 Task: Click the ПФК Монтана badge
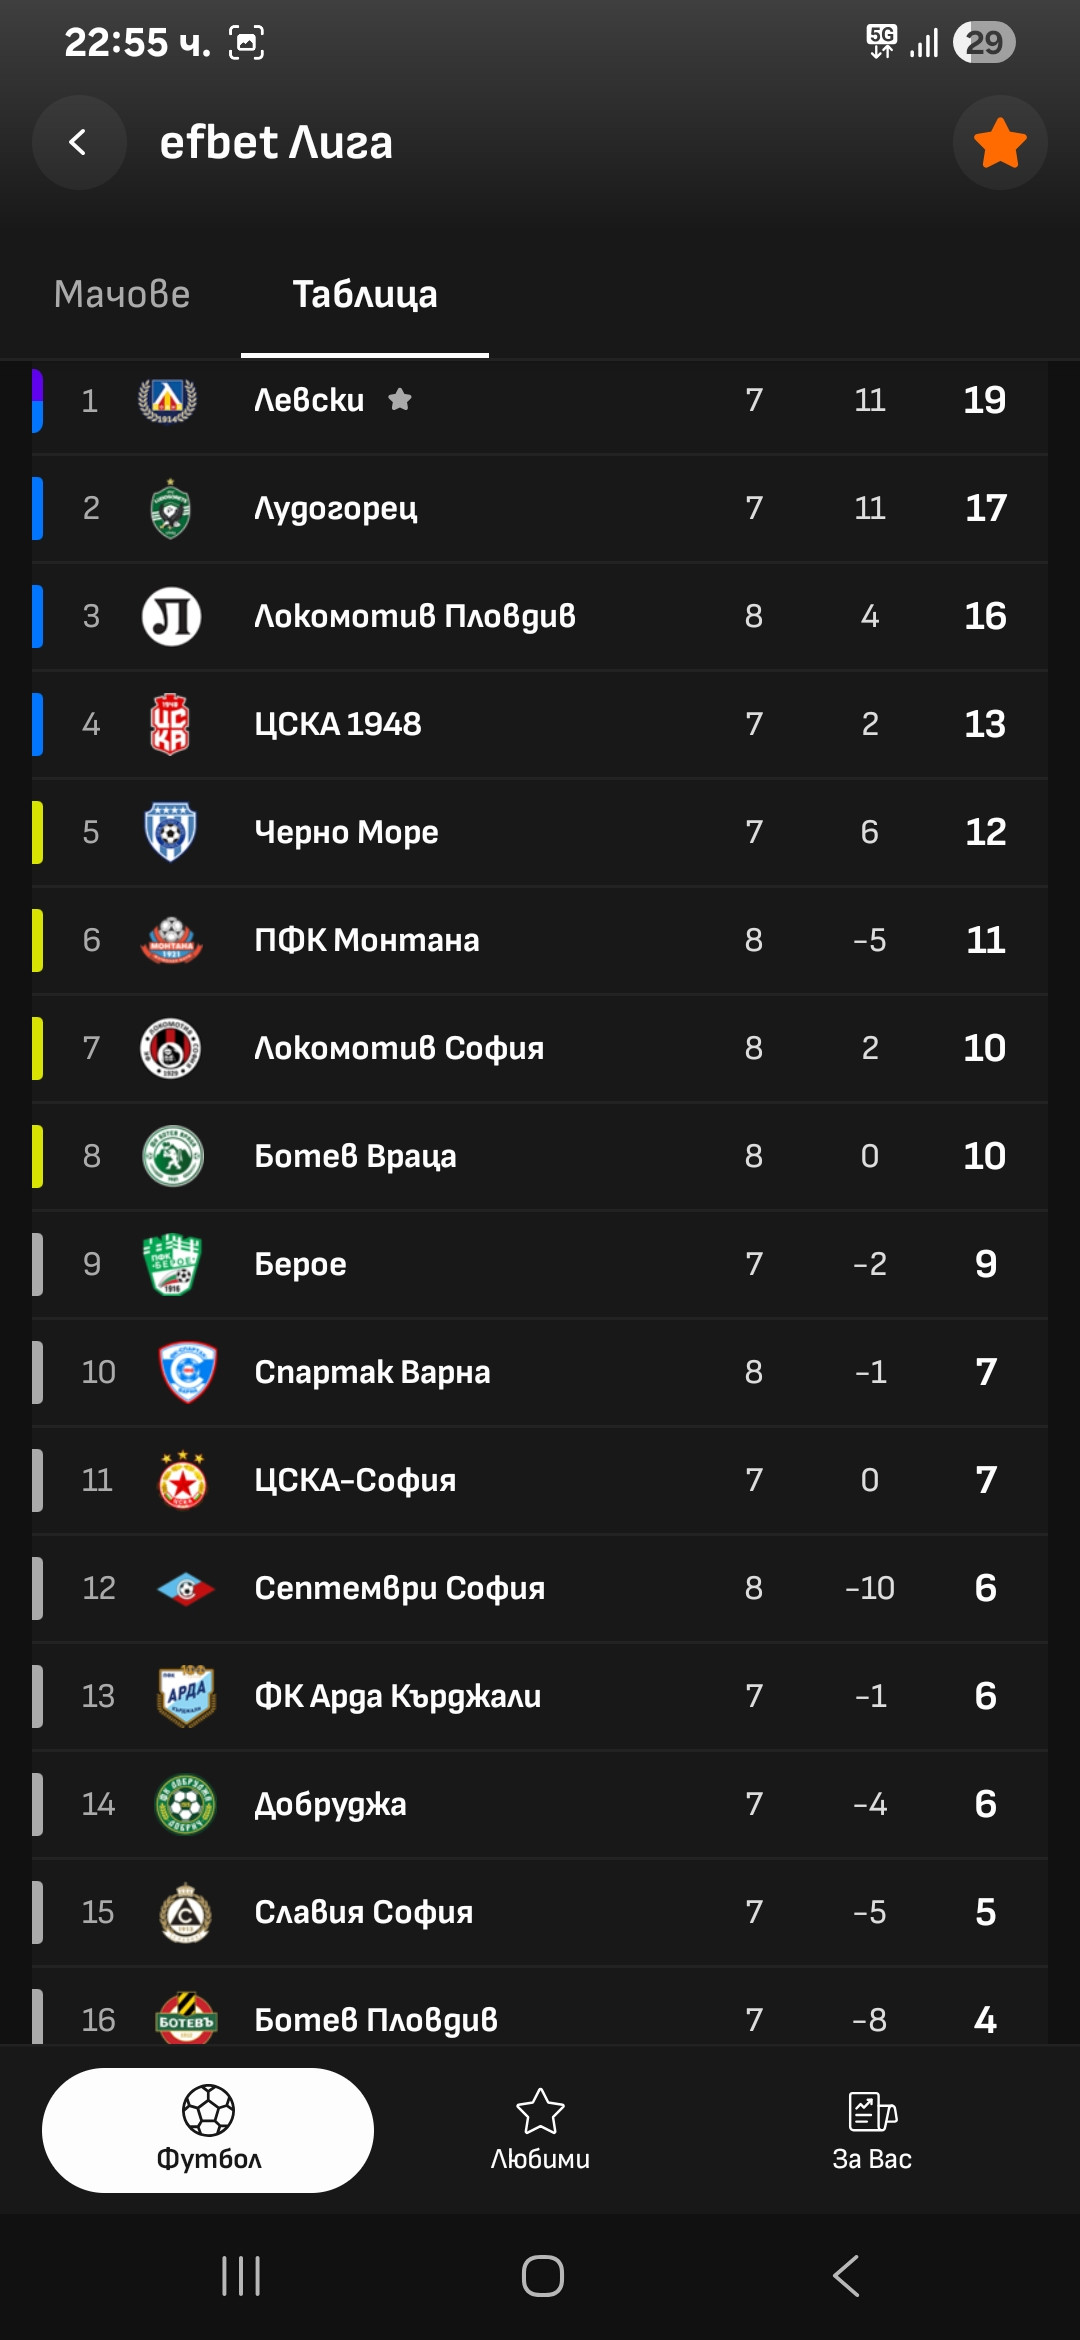click(x=171, y=940)
